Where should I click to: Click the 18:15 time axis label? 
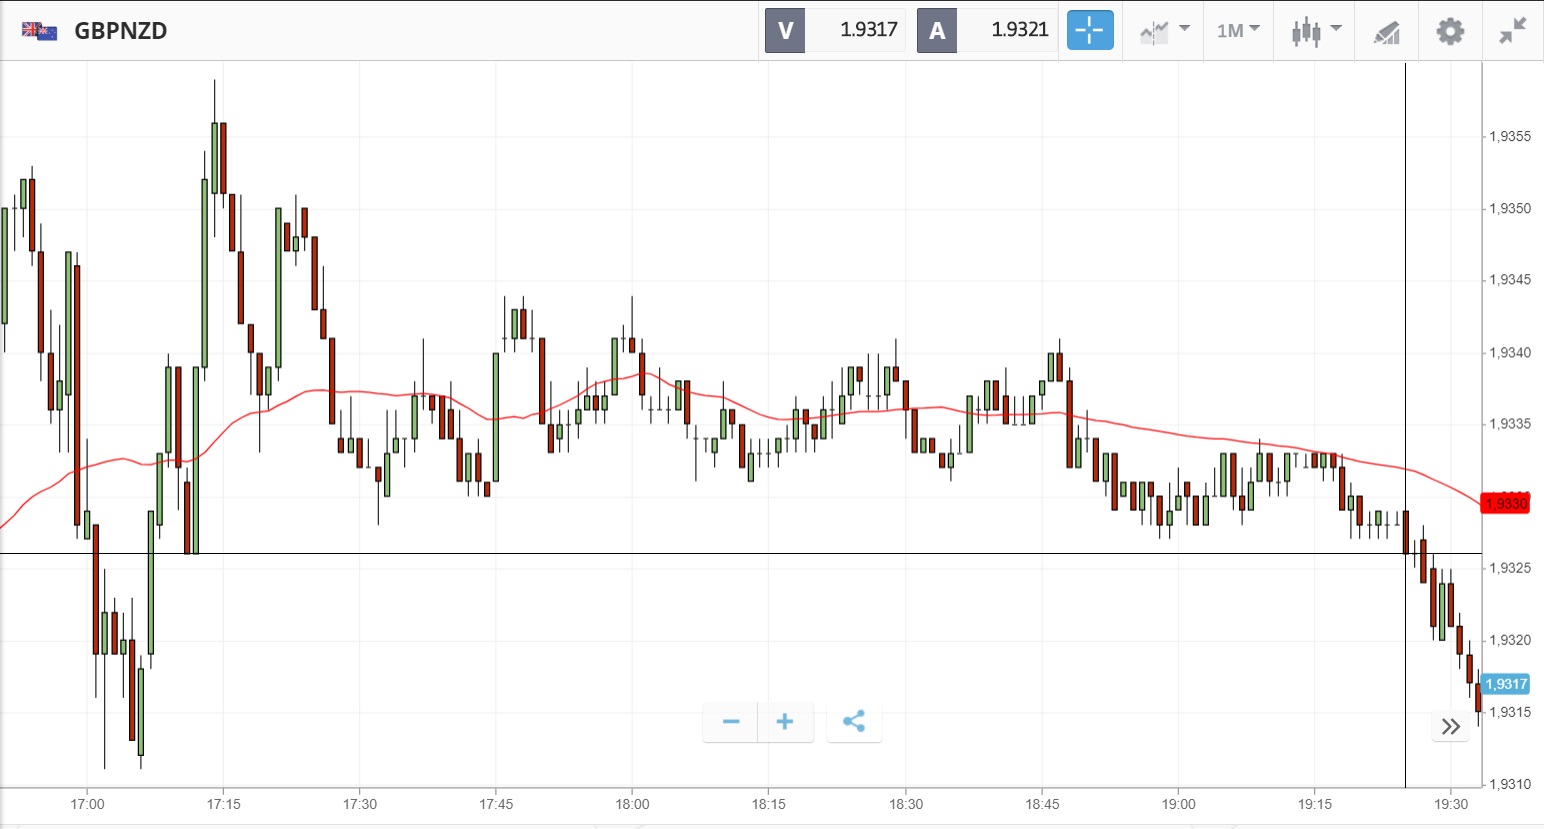[768, 804]
